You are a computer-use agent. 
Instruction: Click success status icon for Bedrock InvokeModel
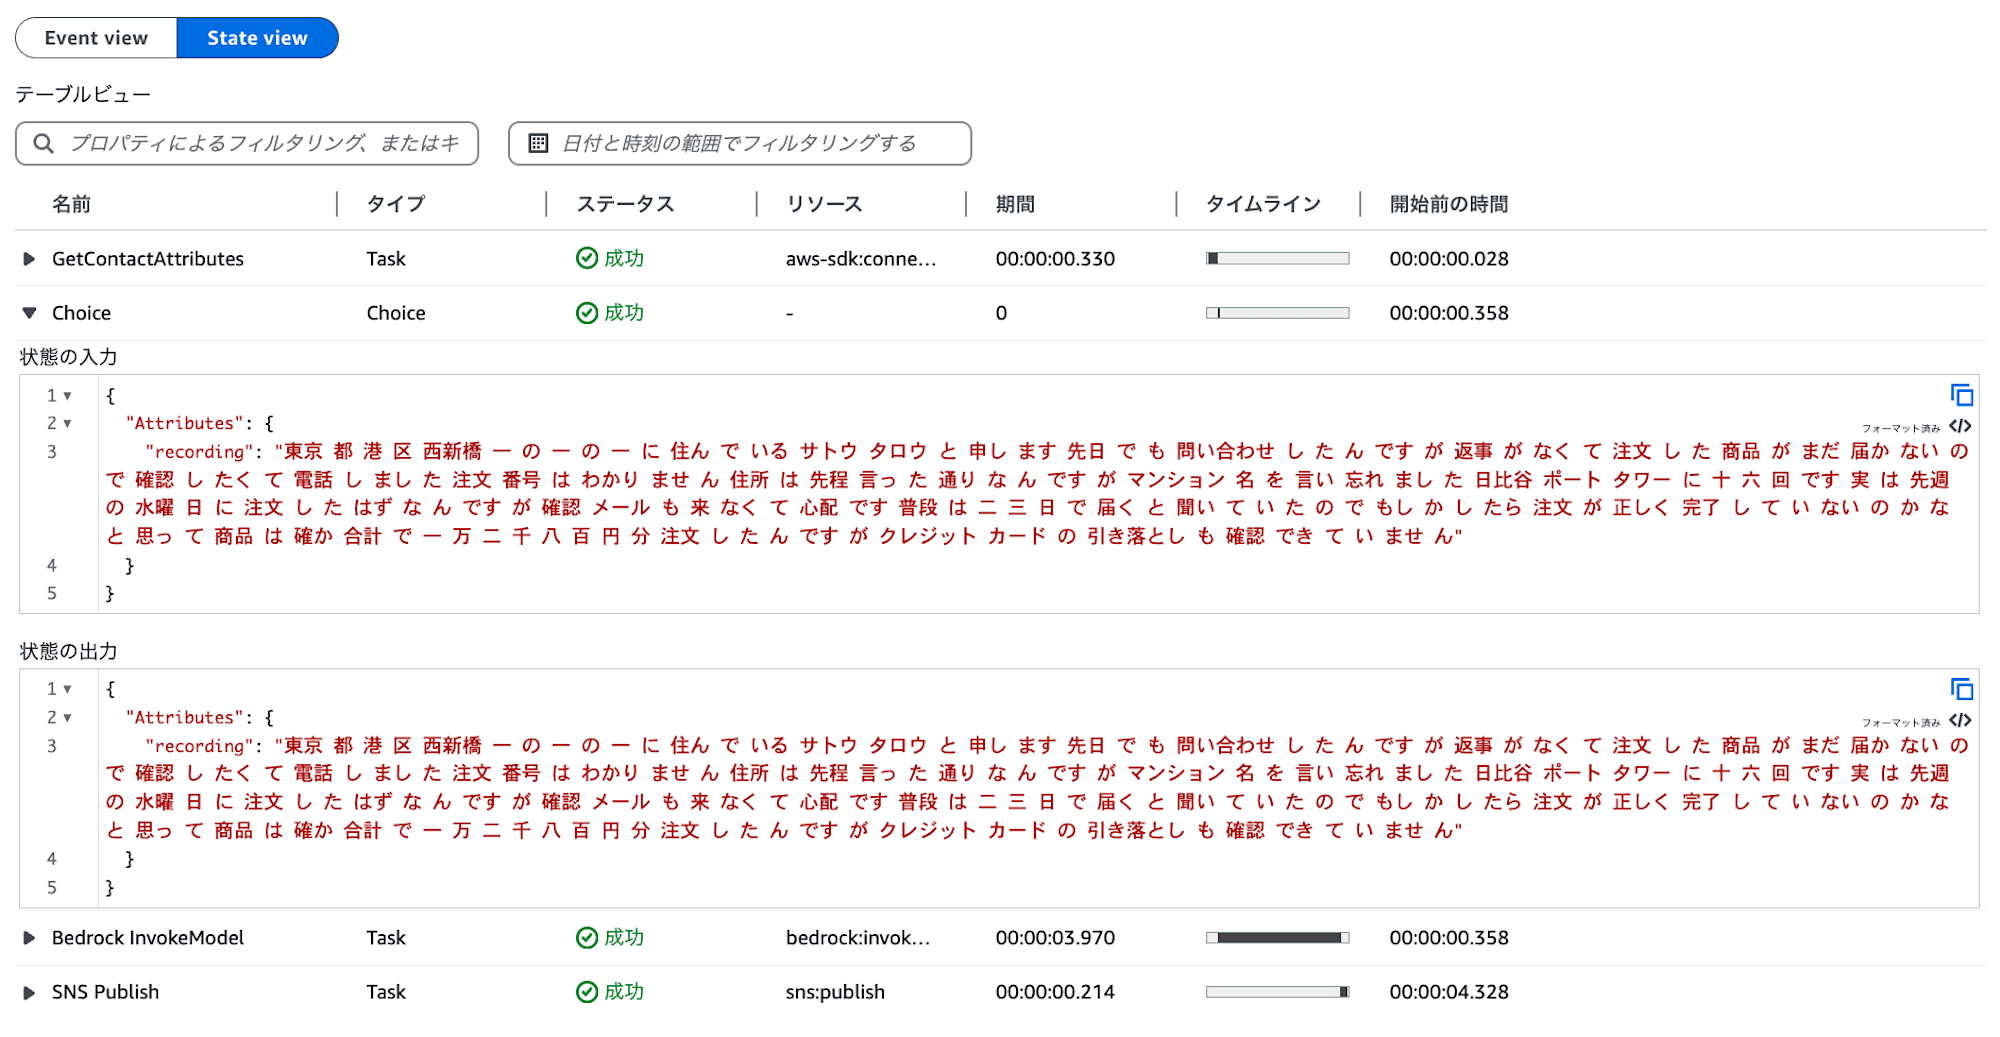click(587, 938)
